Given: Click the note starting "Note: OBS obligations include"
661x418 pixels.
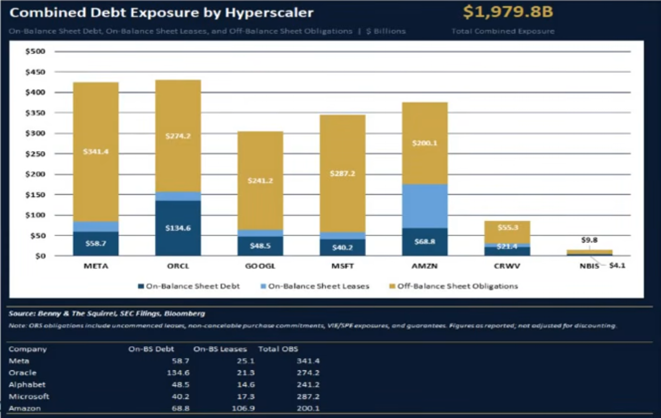Looking at the screenshot, I should click(312, 325).
